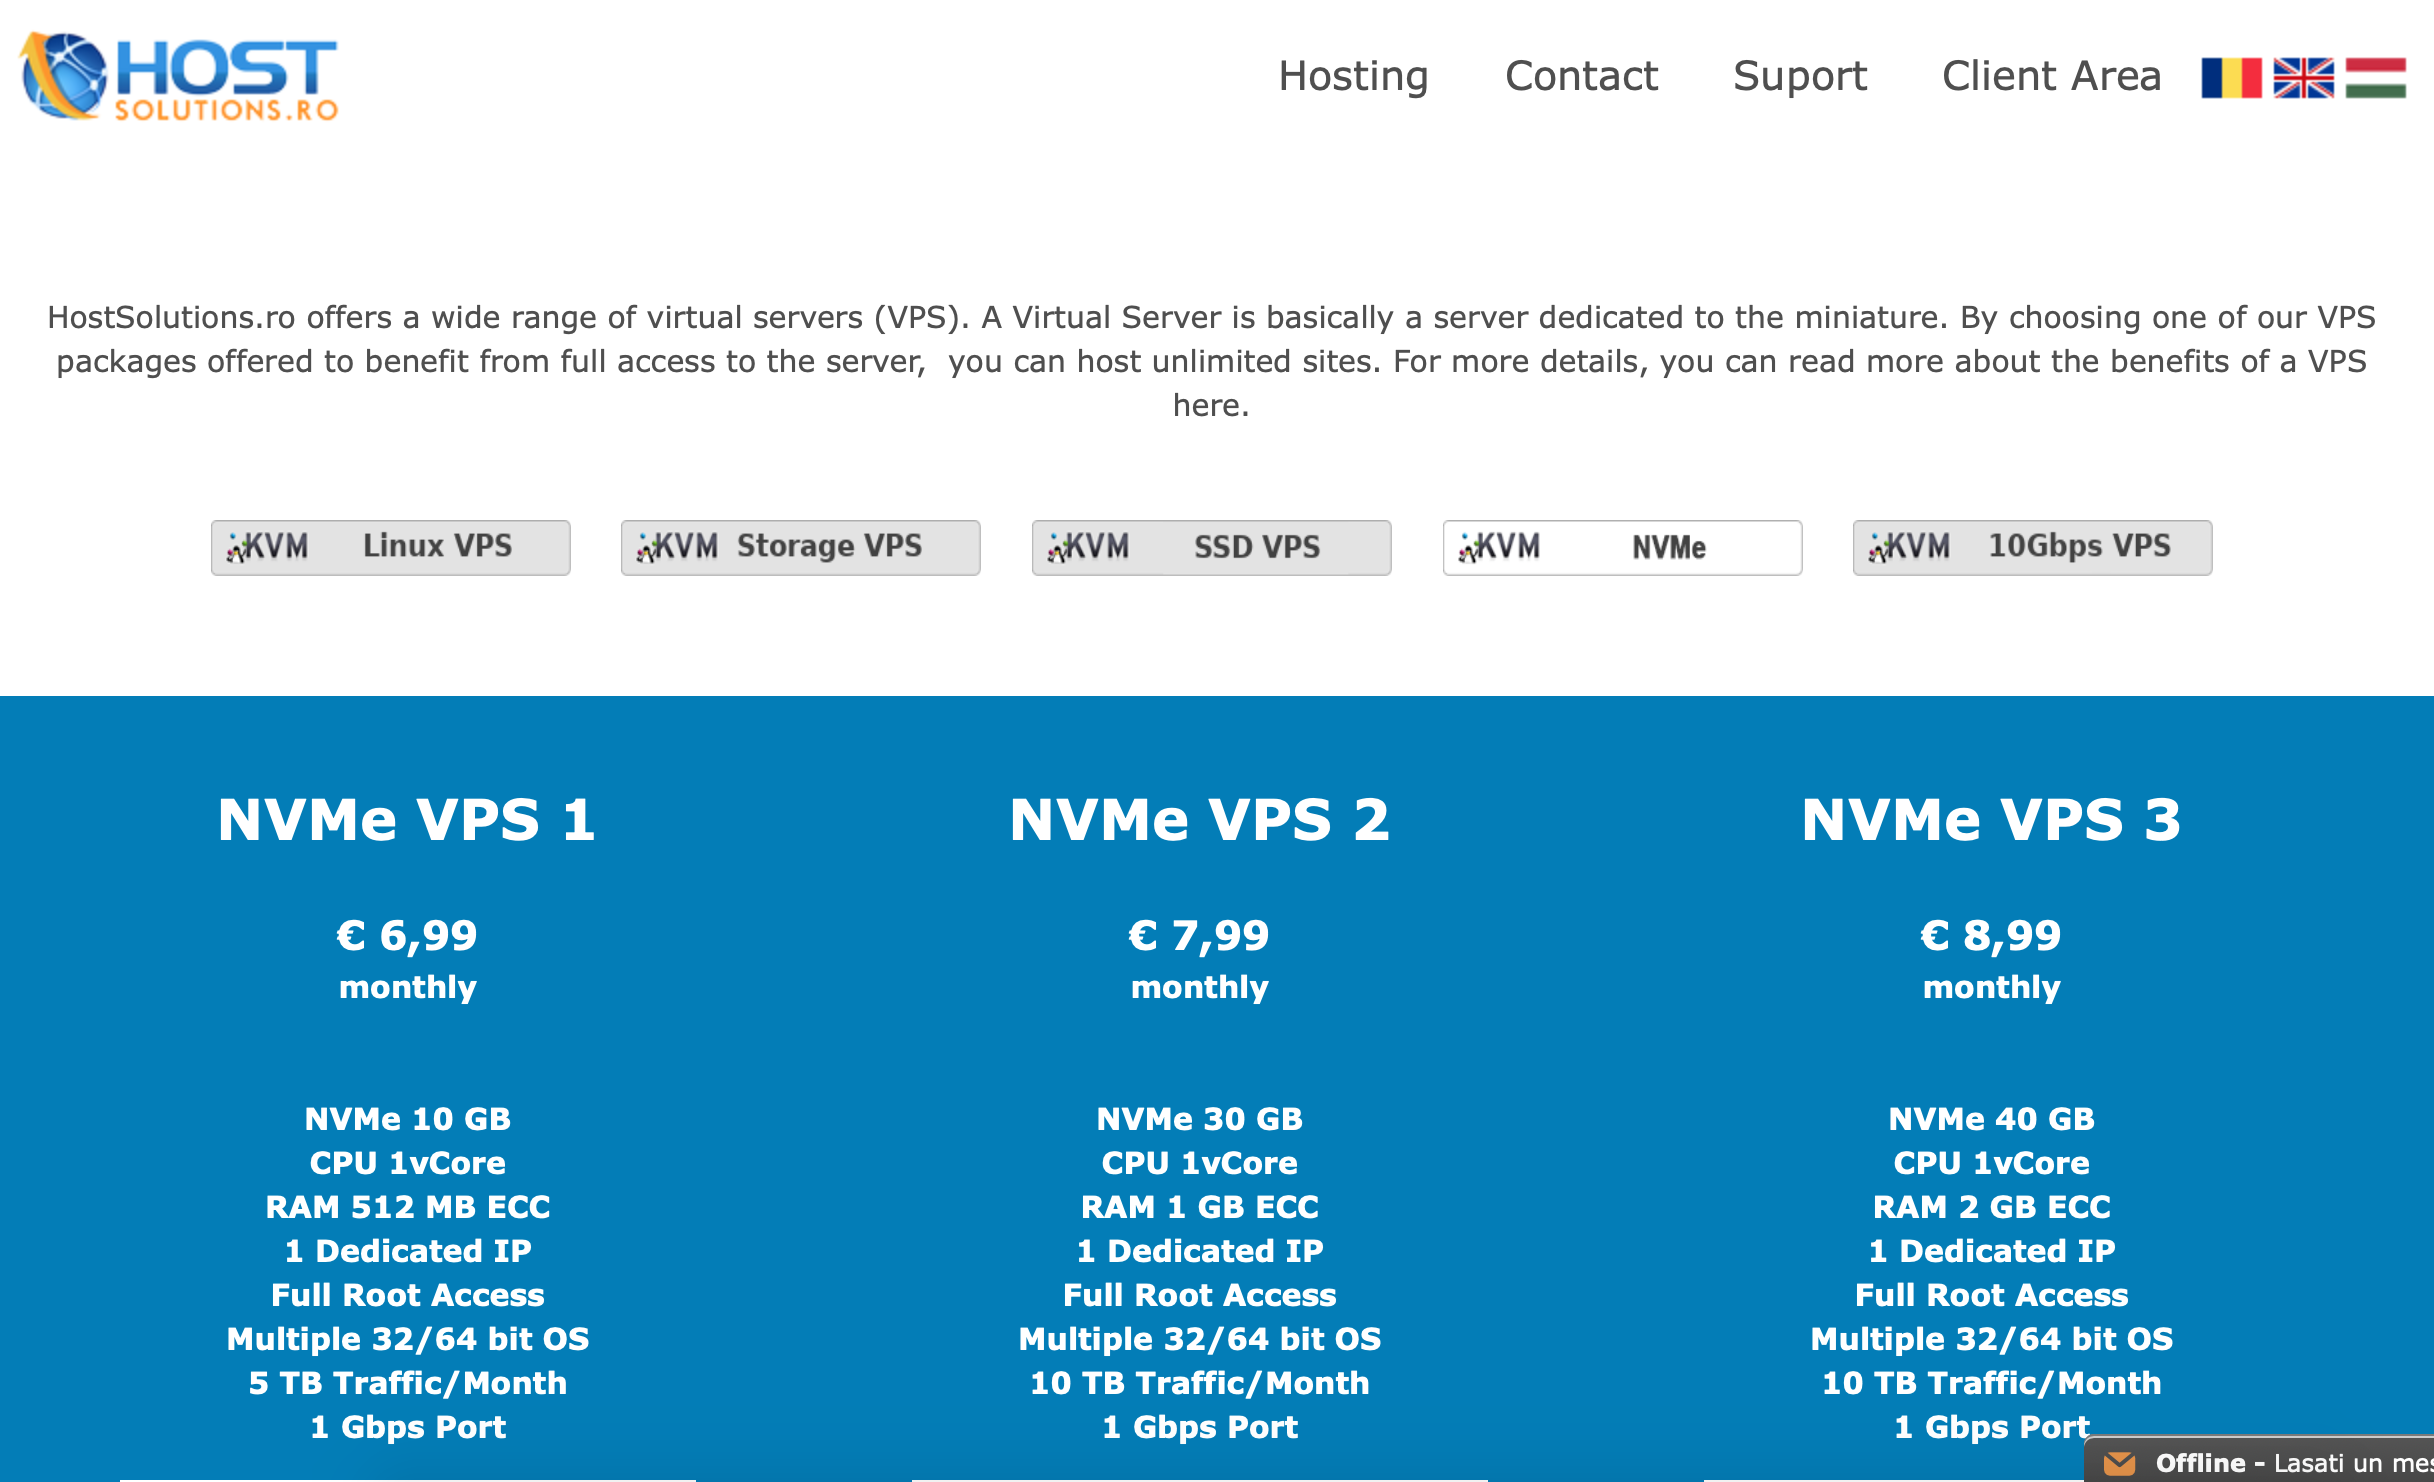The image size is (2434, 1482).
Task: Choose the Hungarian flag language option
Action: [2375, 78]
